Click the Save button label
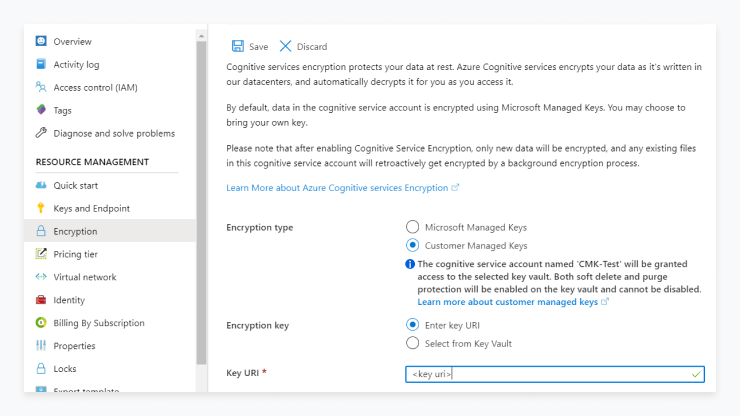This screenshot has height=416, width=740. click(259, 46)
